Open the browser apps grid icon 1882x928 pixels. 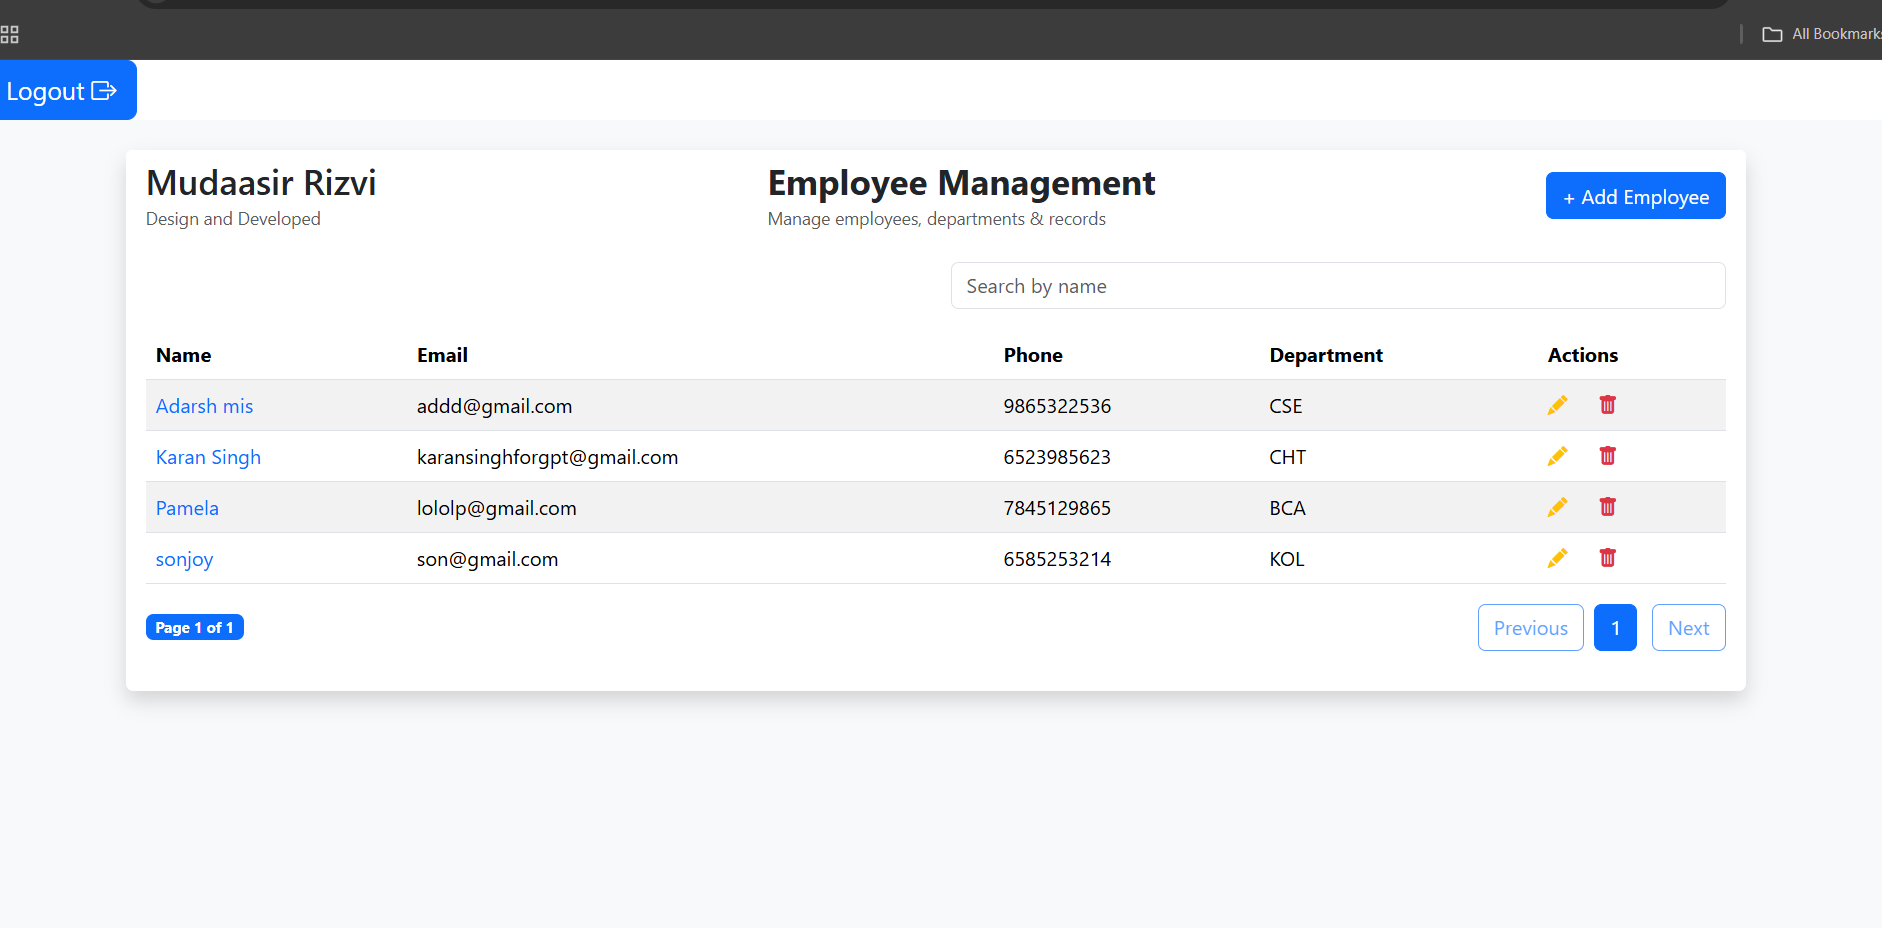click(x=10, y=35)
